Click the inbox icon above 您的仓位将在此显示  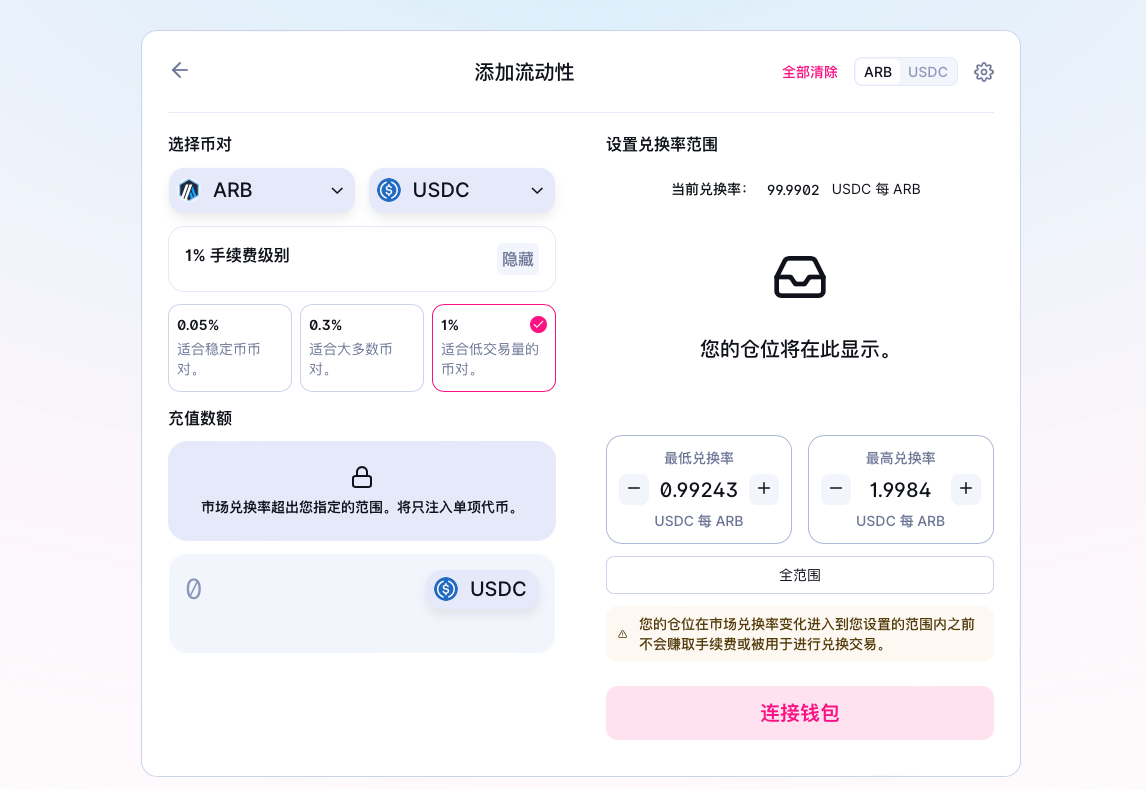coord(799,277)
